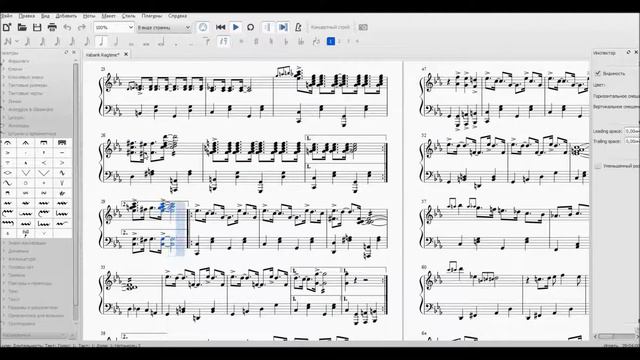Open the Стиль menu

tap(129, 16)
